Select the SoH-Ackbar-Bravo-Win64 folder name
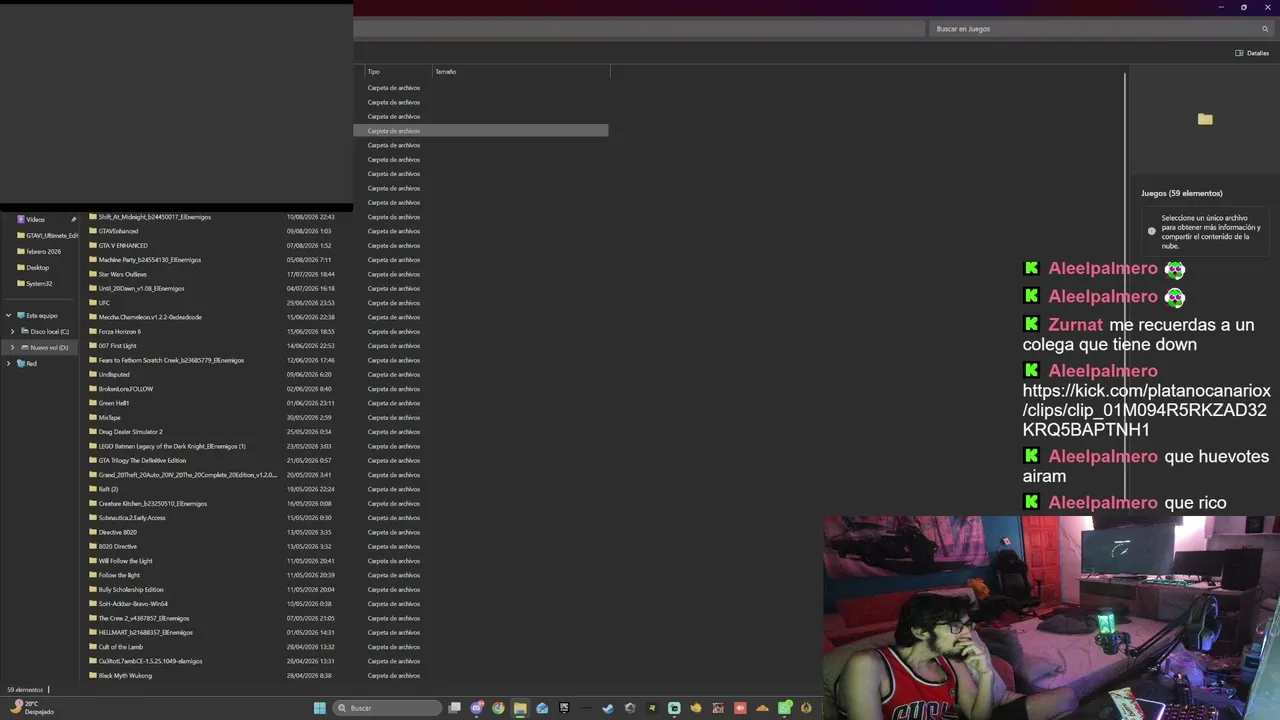This screenshot has width=1280, height=720. pyautogui.click(x=133, y=604)
